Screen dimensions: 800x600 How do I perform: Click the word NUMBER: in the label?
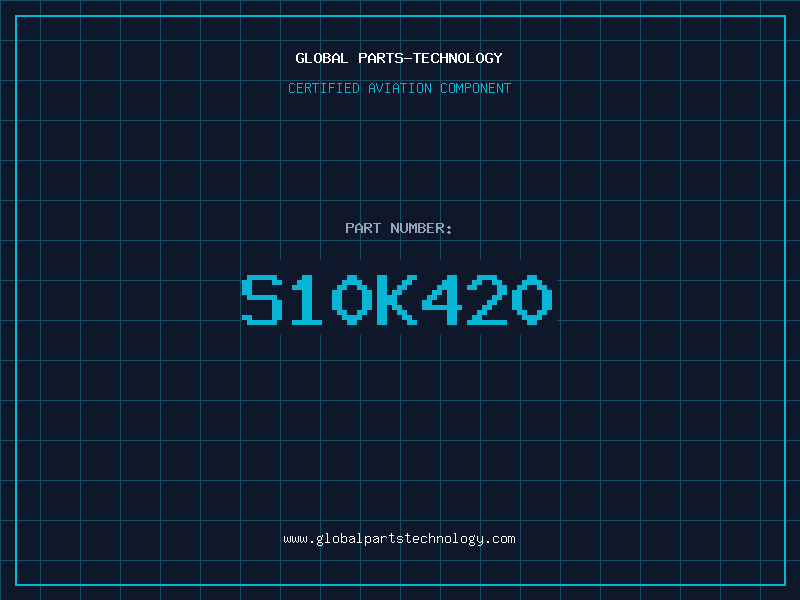coord(421,228)
